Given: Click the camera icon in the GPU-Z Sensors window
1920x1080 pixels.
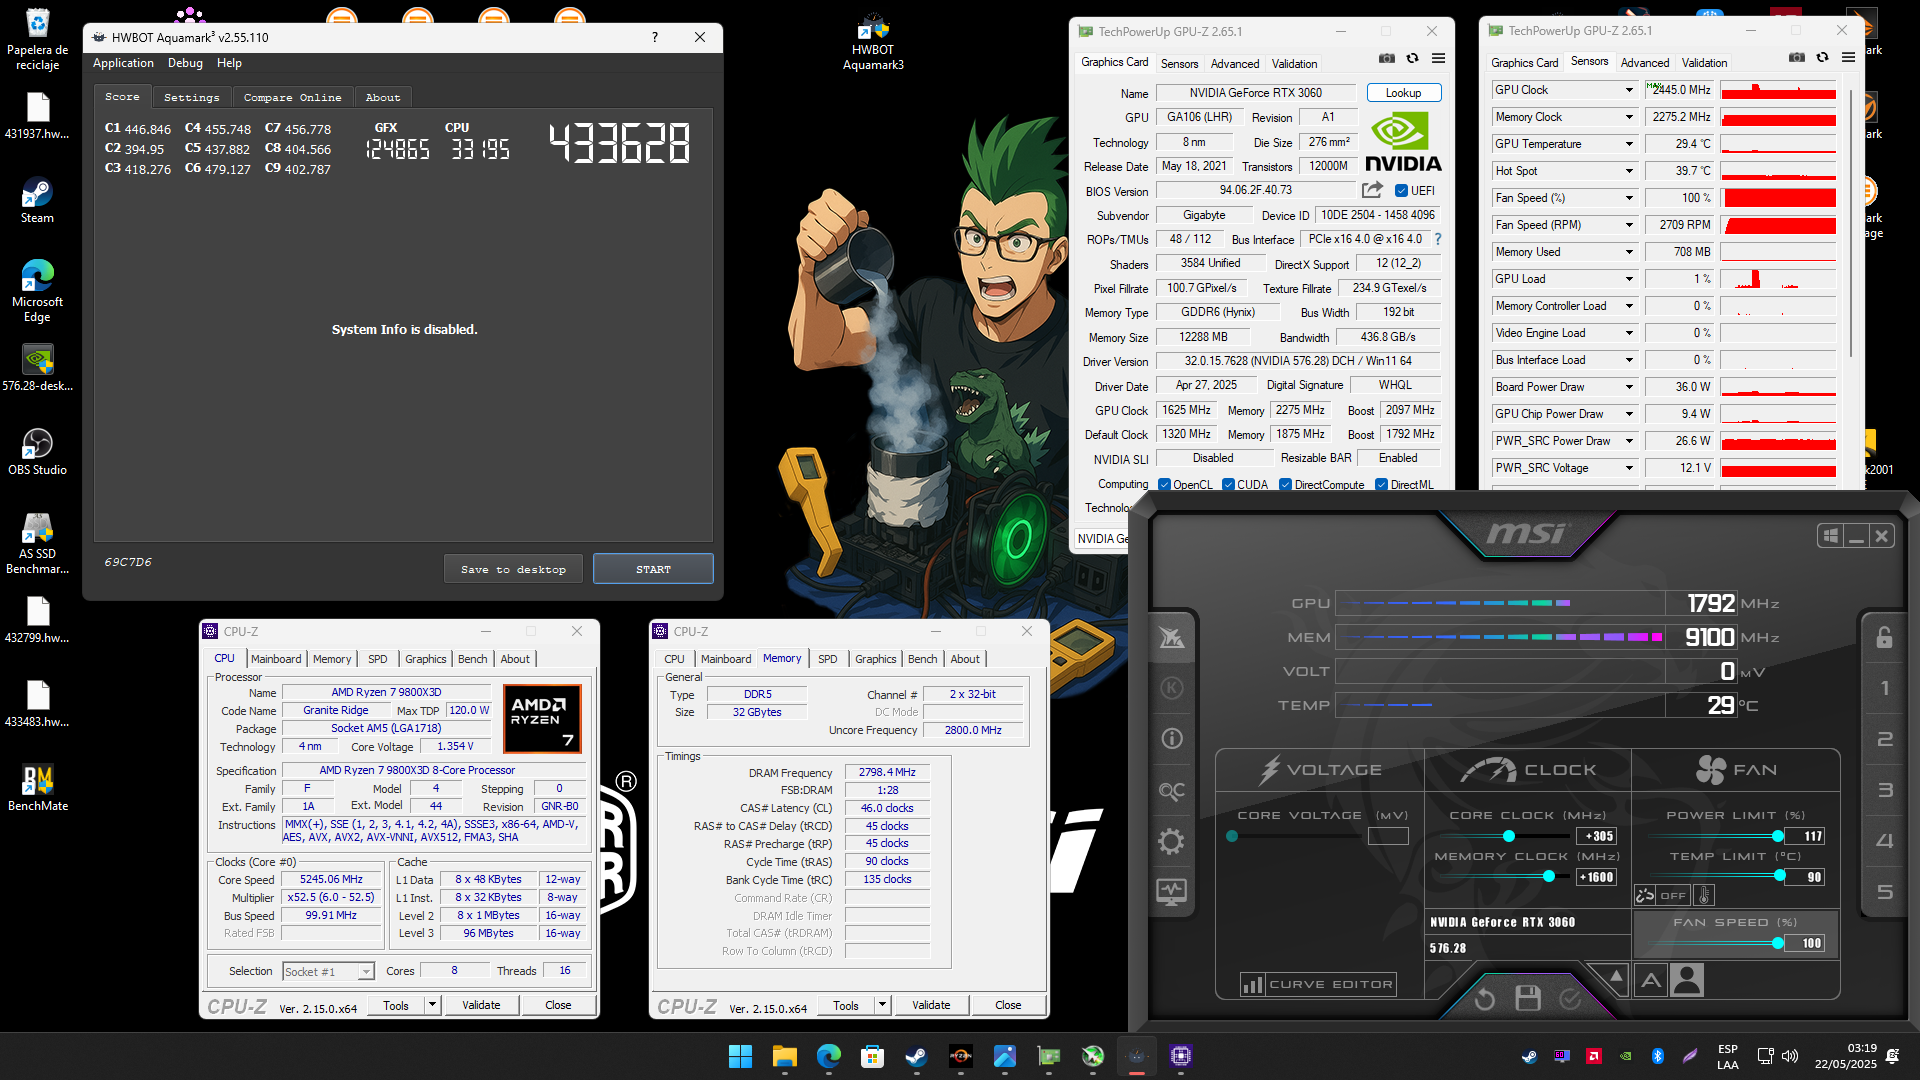Looking at the screenshot, I should pyautogui.click(x=1797, y=58).
